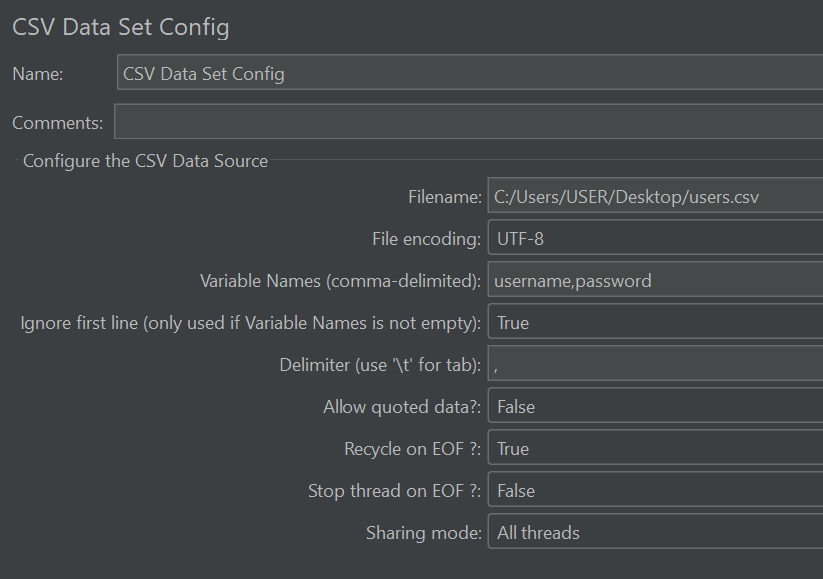823x579 pixels.
Task: Click the Variable Names (comma-delimited) label
Action: pos(341,281)
